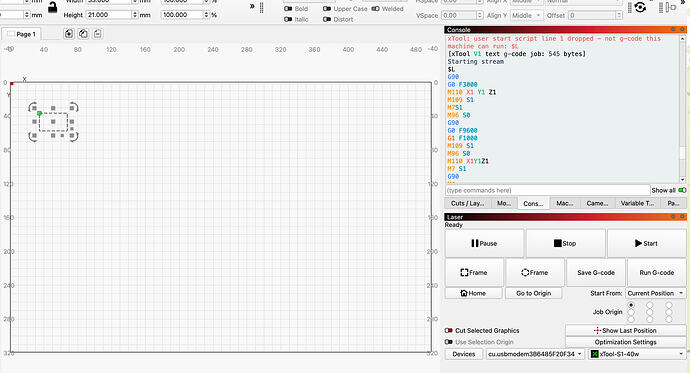Click the Console command input field
This screenshot has width=690, height=373.
[547, 190]
